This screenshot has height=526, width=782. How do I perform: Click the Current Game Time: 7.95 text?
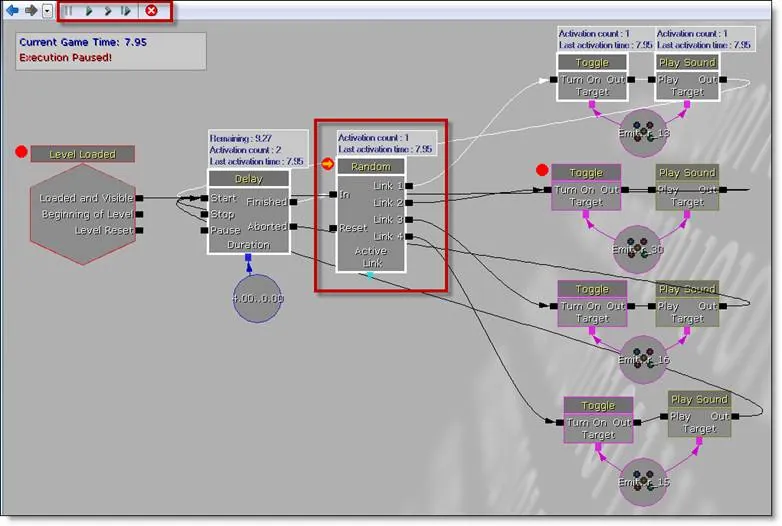click(83, 42)
